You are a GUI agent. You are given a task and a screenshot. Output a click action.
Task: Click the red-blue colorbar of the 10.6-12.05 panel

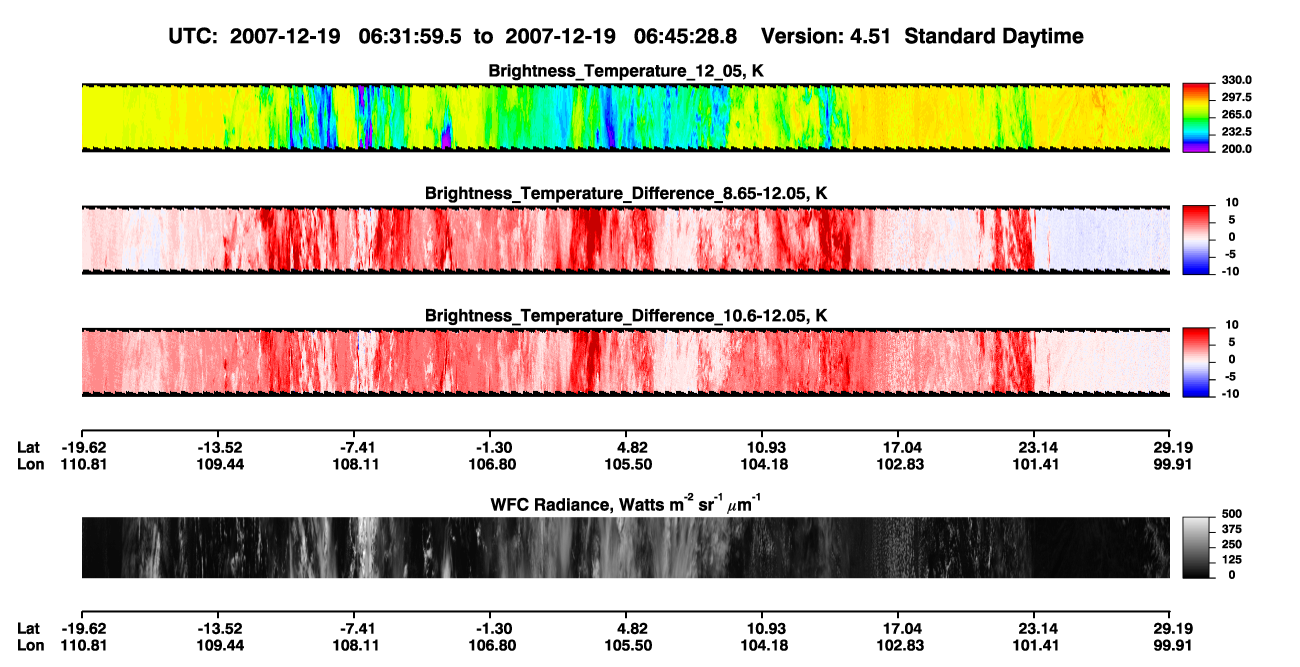click(x=1197, y=360)
